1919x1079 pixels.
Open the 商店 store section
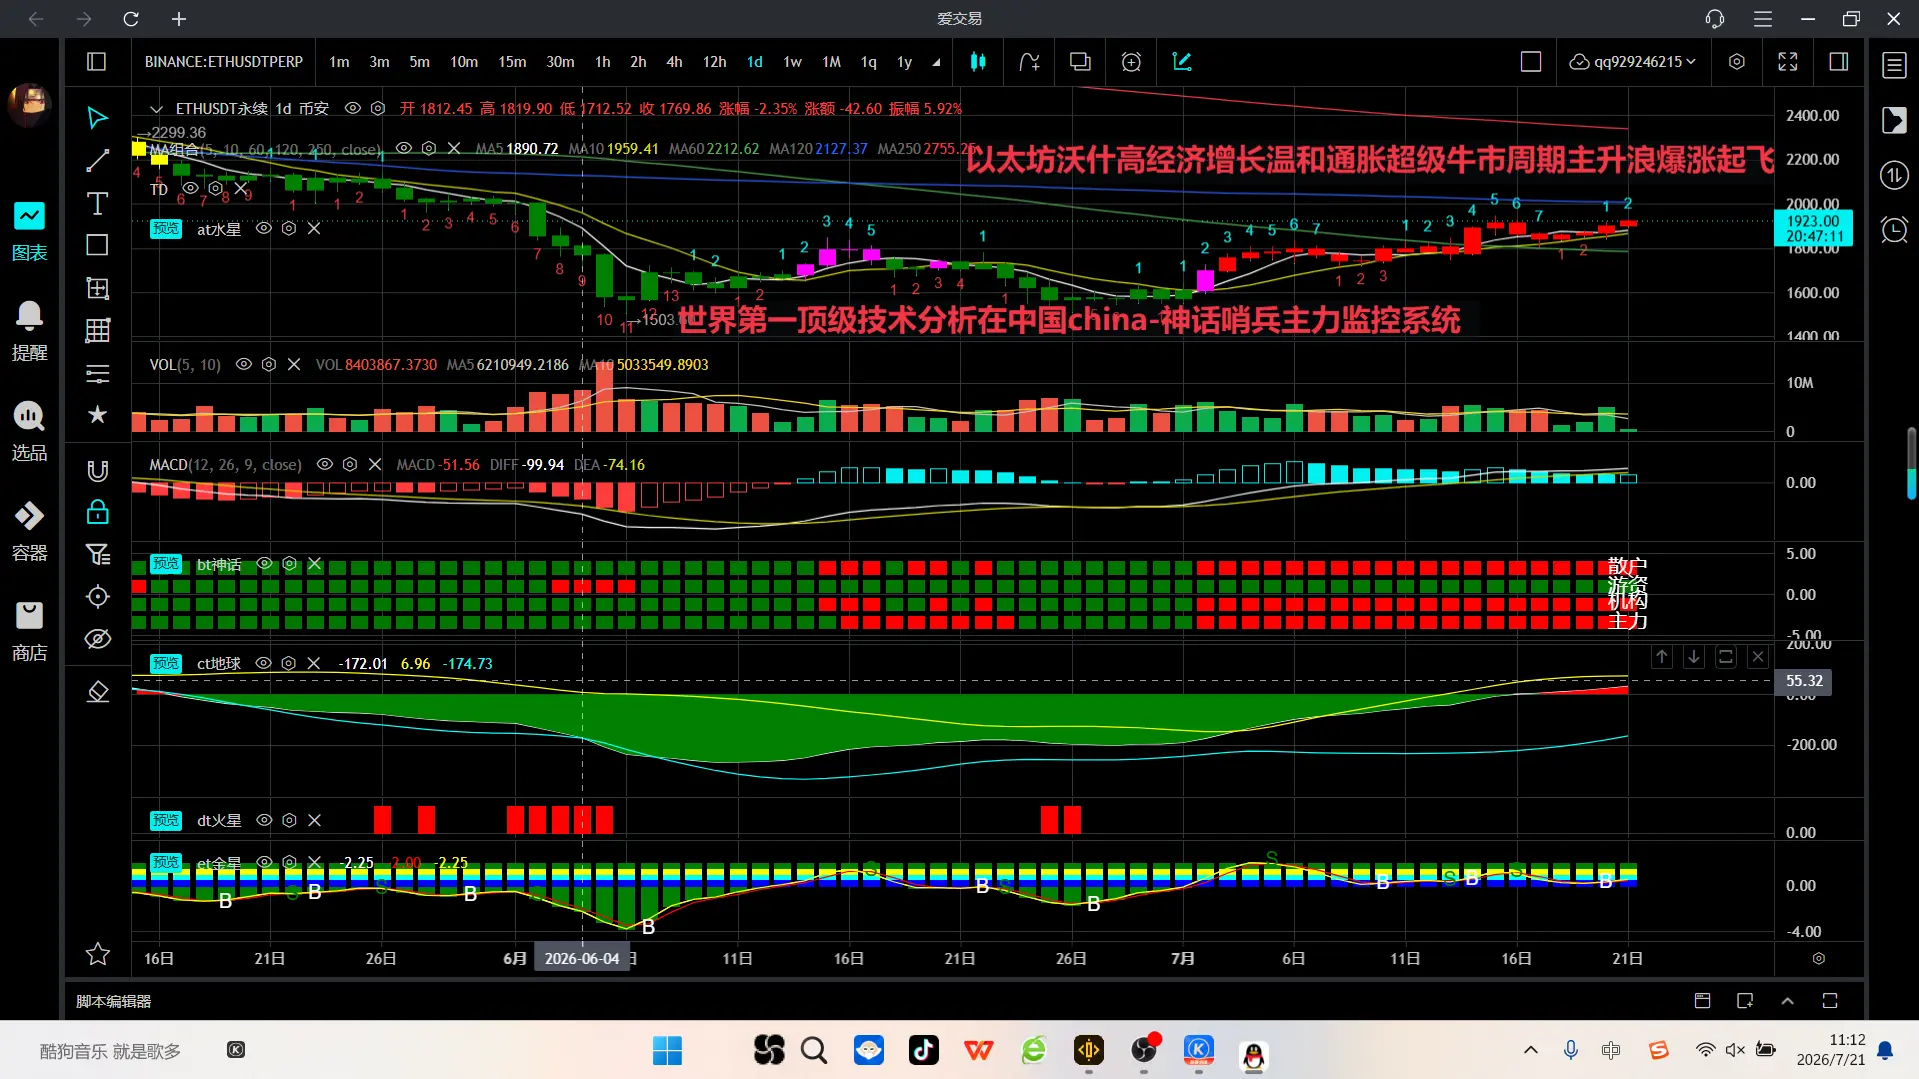point(29,632)
